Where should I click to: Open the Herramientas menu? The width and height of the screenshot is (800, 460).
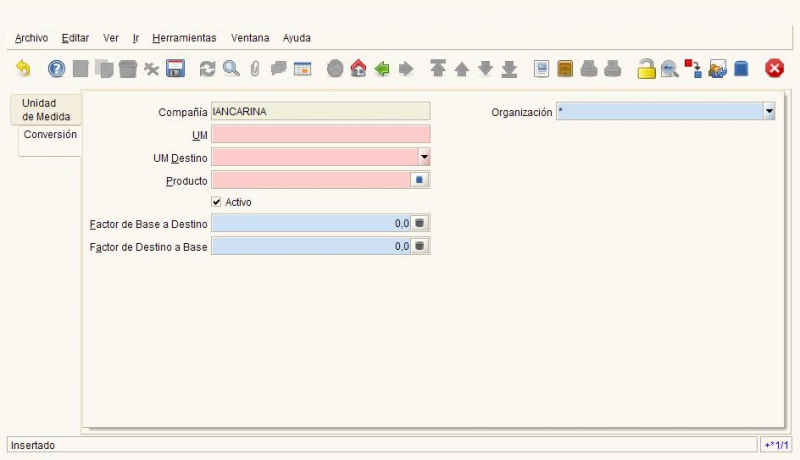pos(184,38)
